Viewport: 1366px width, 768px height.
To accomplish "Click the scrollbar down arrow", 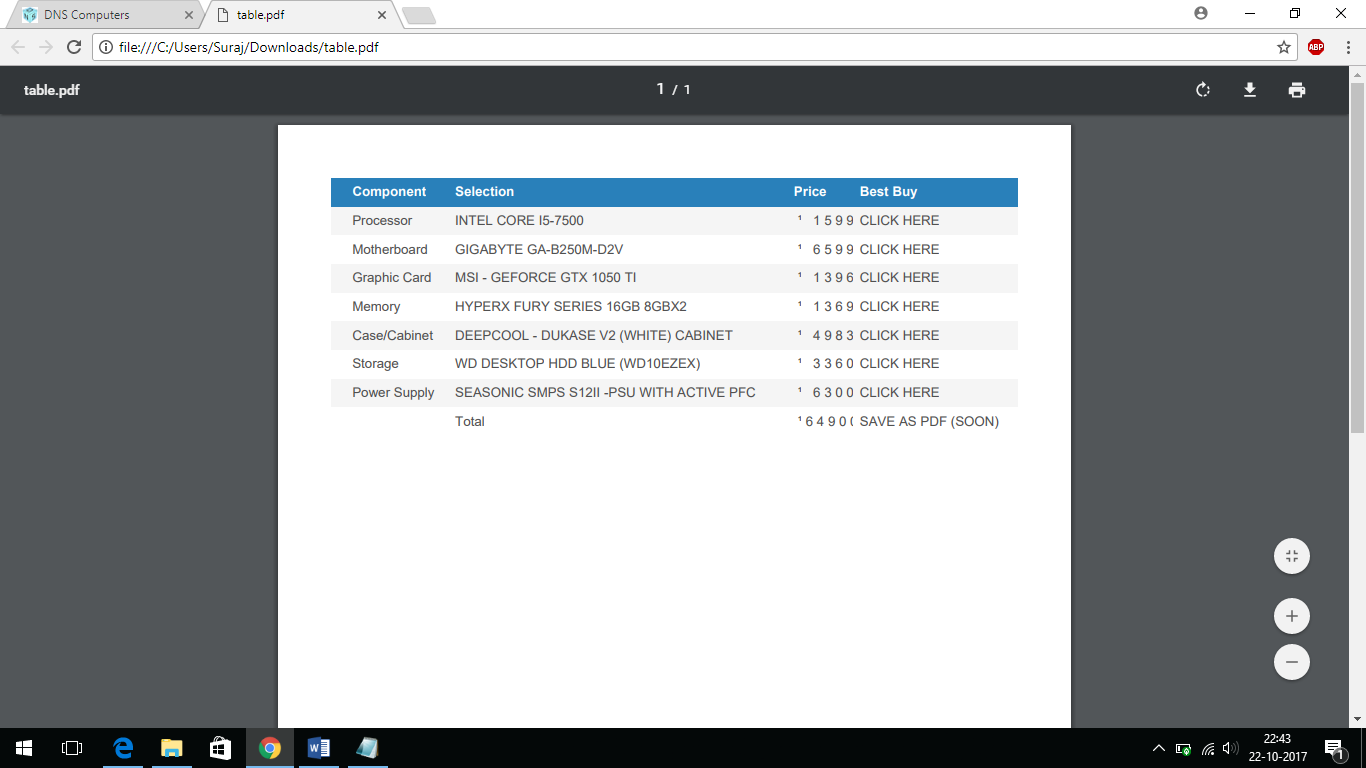I will [1357, 719].
